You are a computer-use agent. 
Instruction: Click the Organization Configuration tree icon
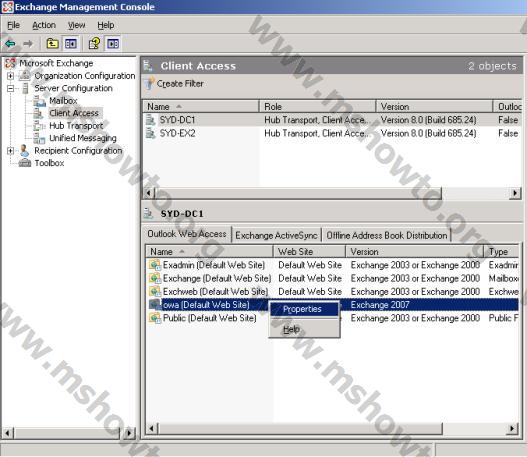[x=25, y=76]
